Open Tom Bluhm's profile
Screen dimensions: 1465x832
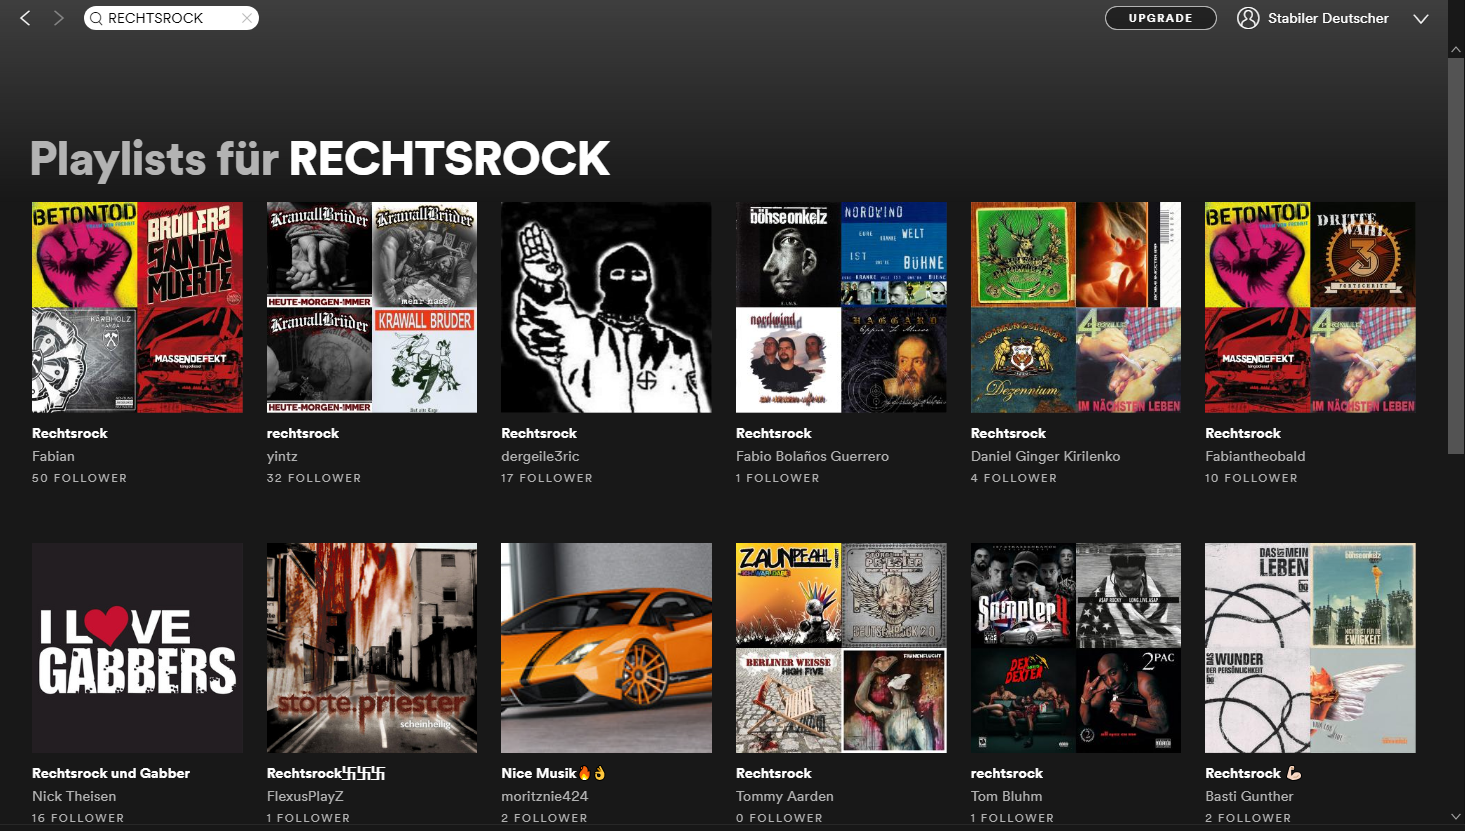point(1006,796)
